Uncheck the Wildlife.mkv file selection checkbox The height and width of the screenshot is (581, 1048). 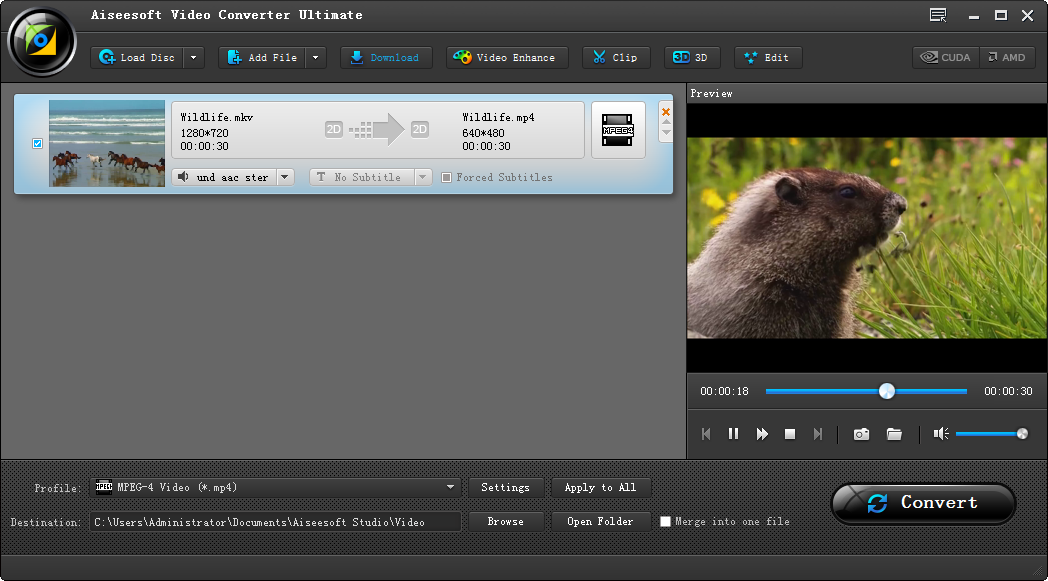coord(37,143)
